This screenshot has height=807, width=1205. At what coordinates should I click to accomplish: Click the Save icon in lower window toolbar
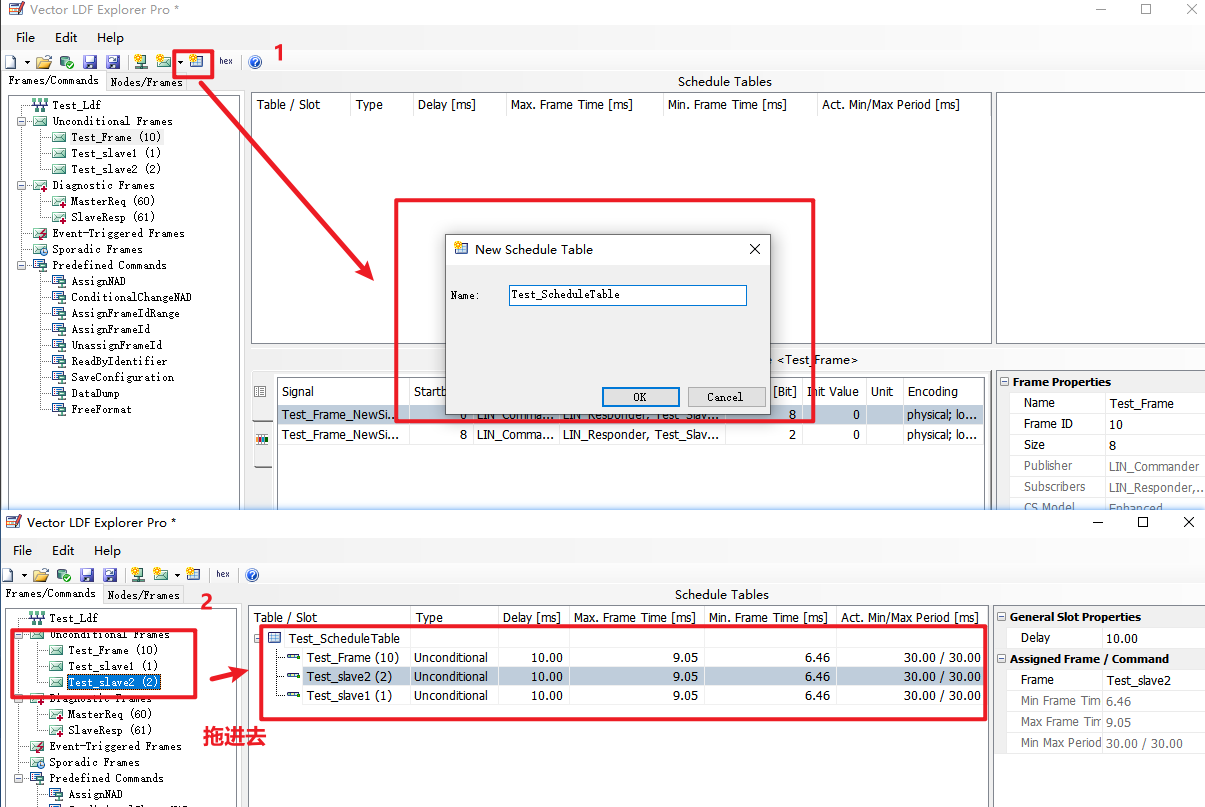[87, 575]
